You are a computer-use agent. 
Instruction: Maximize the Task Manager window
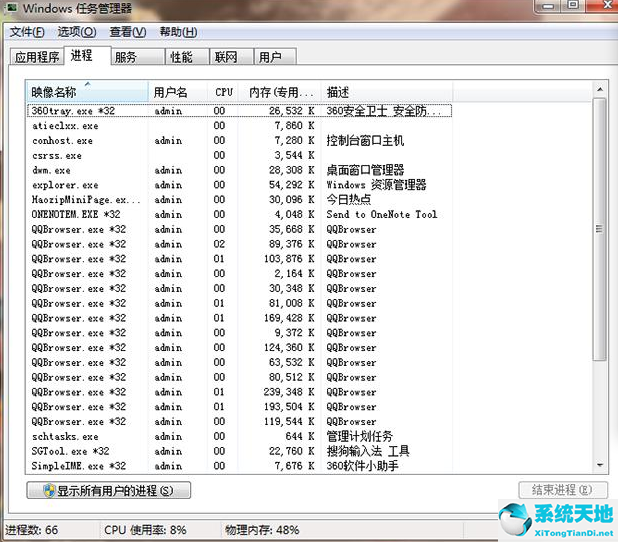coord(573,6)
